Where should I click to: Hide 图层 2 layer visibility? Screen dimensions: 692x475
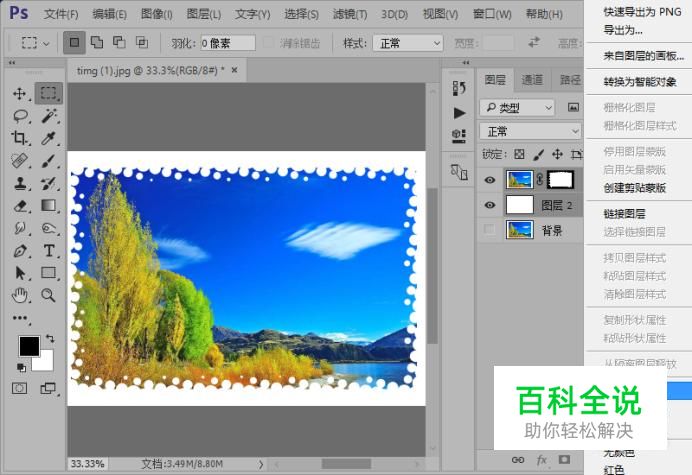click(489, 205)
